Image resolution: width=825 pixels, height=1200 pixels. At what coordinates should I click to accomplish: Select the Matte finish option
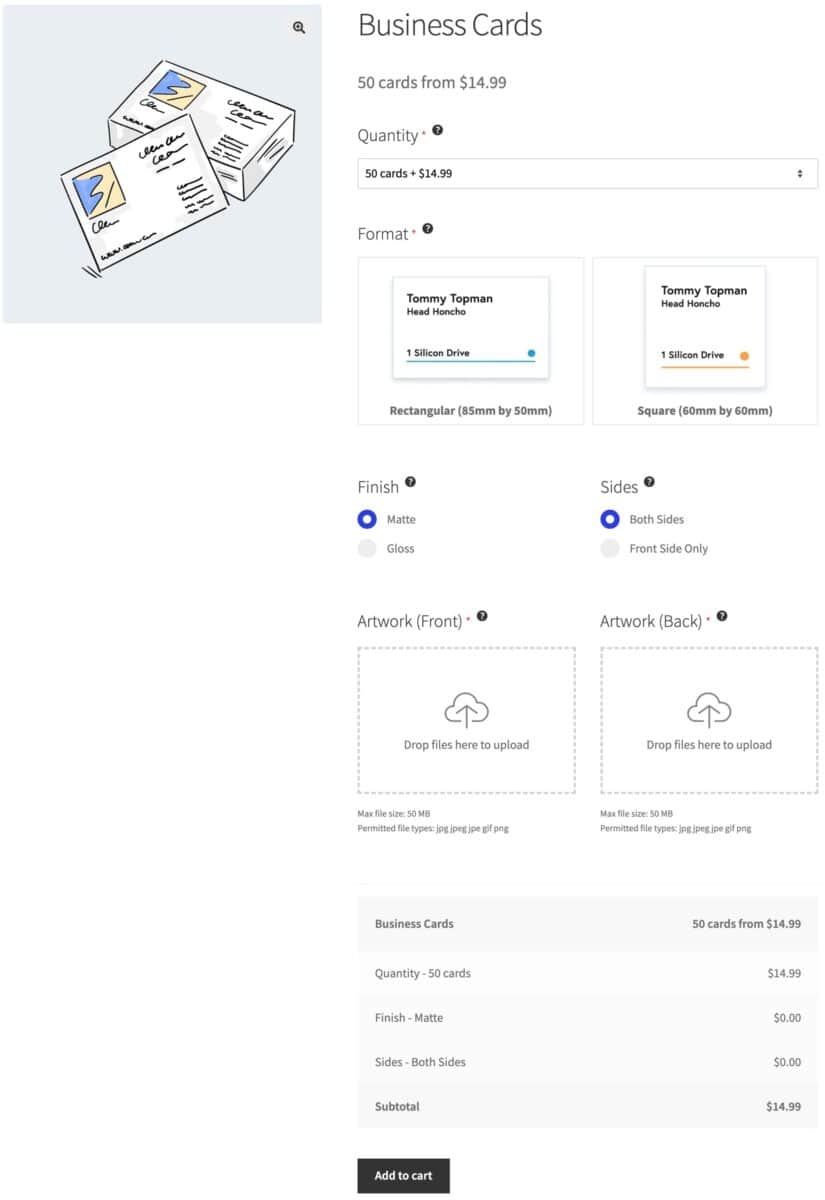point(367,519)
